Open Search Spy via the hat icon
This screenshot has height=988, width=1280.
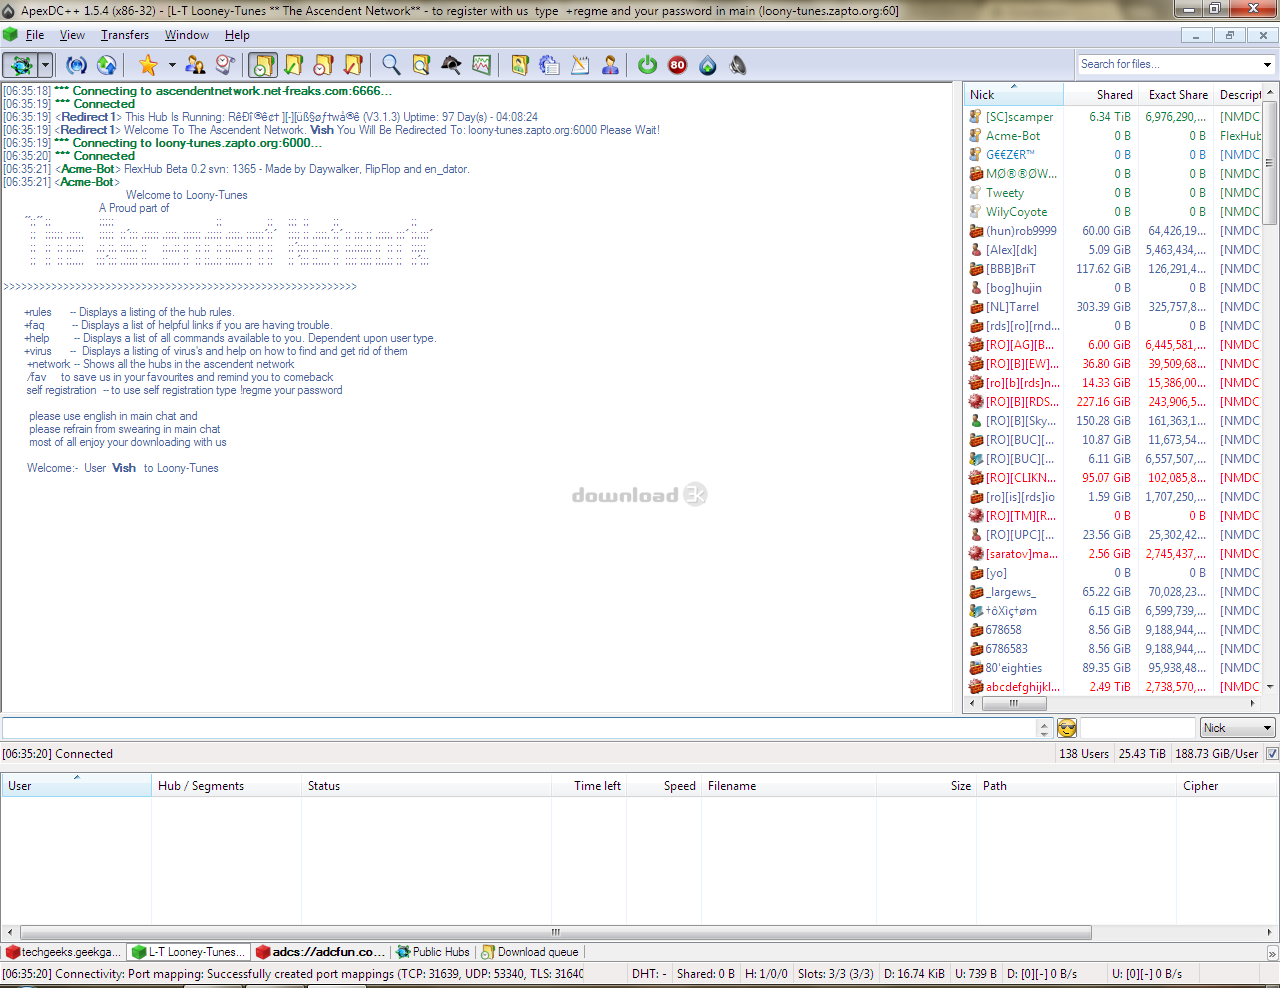click(451, 66)
